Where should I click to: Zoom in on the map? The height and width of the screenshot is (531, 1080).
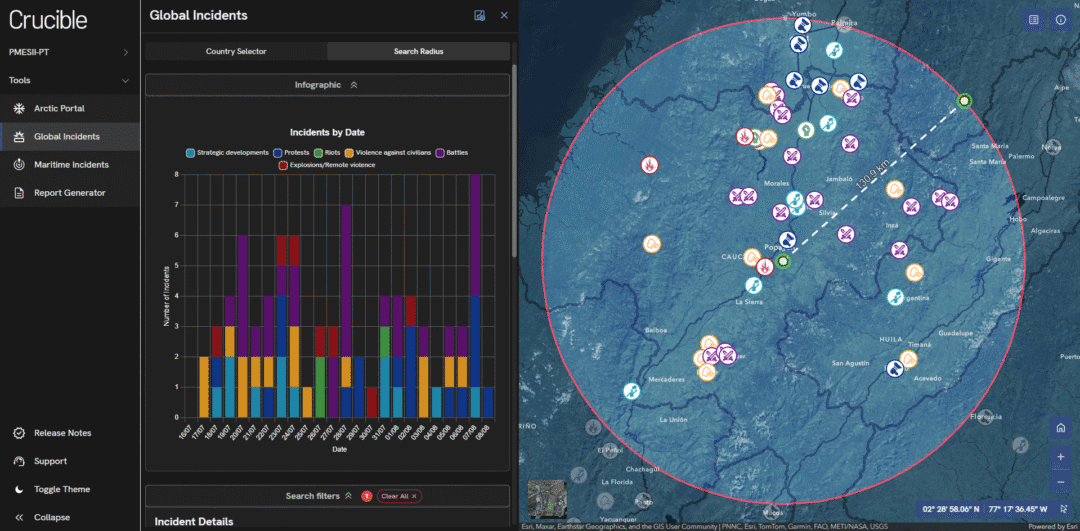(x=1060, y=457)
